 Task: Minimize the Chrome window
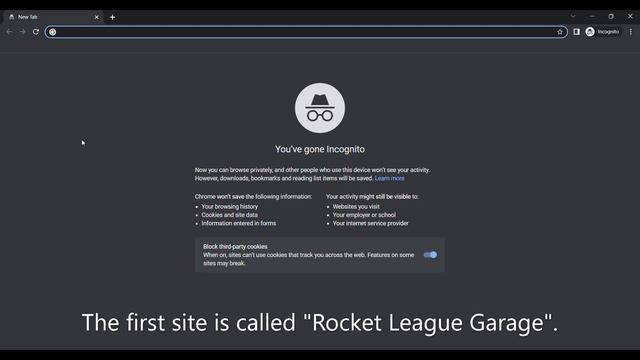pyautogui.click(x=592, y=16)
